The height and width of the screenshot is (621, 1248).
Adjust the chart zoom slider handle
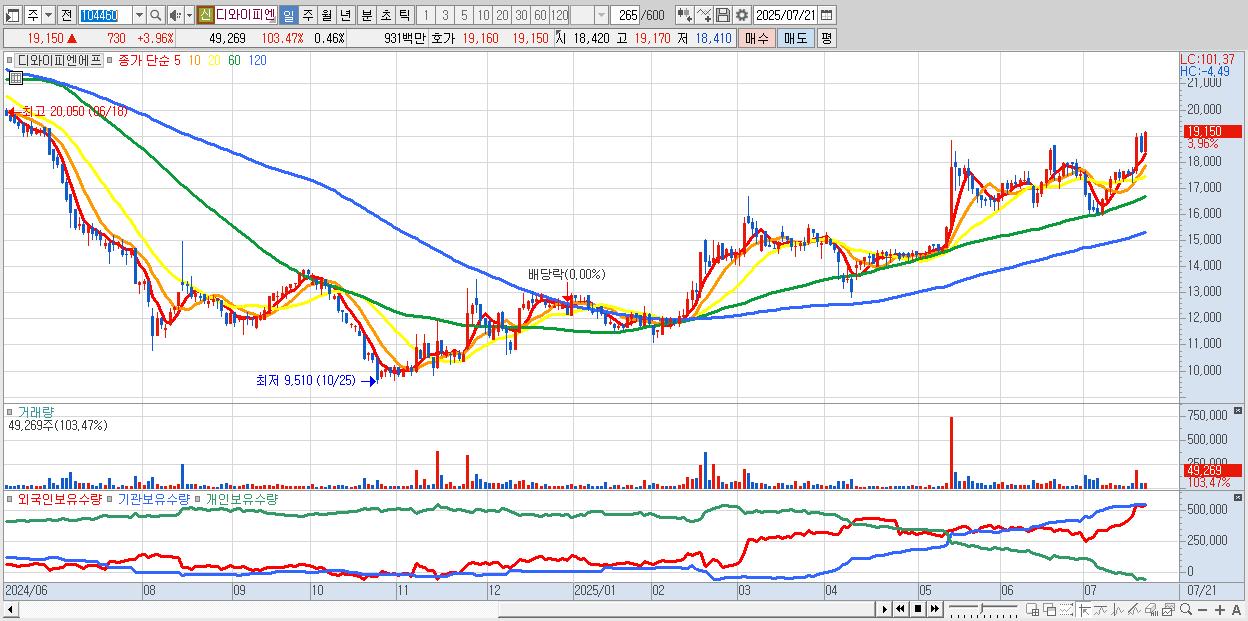pos(981,608)
